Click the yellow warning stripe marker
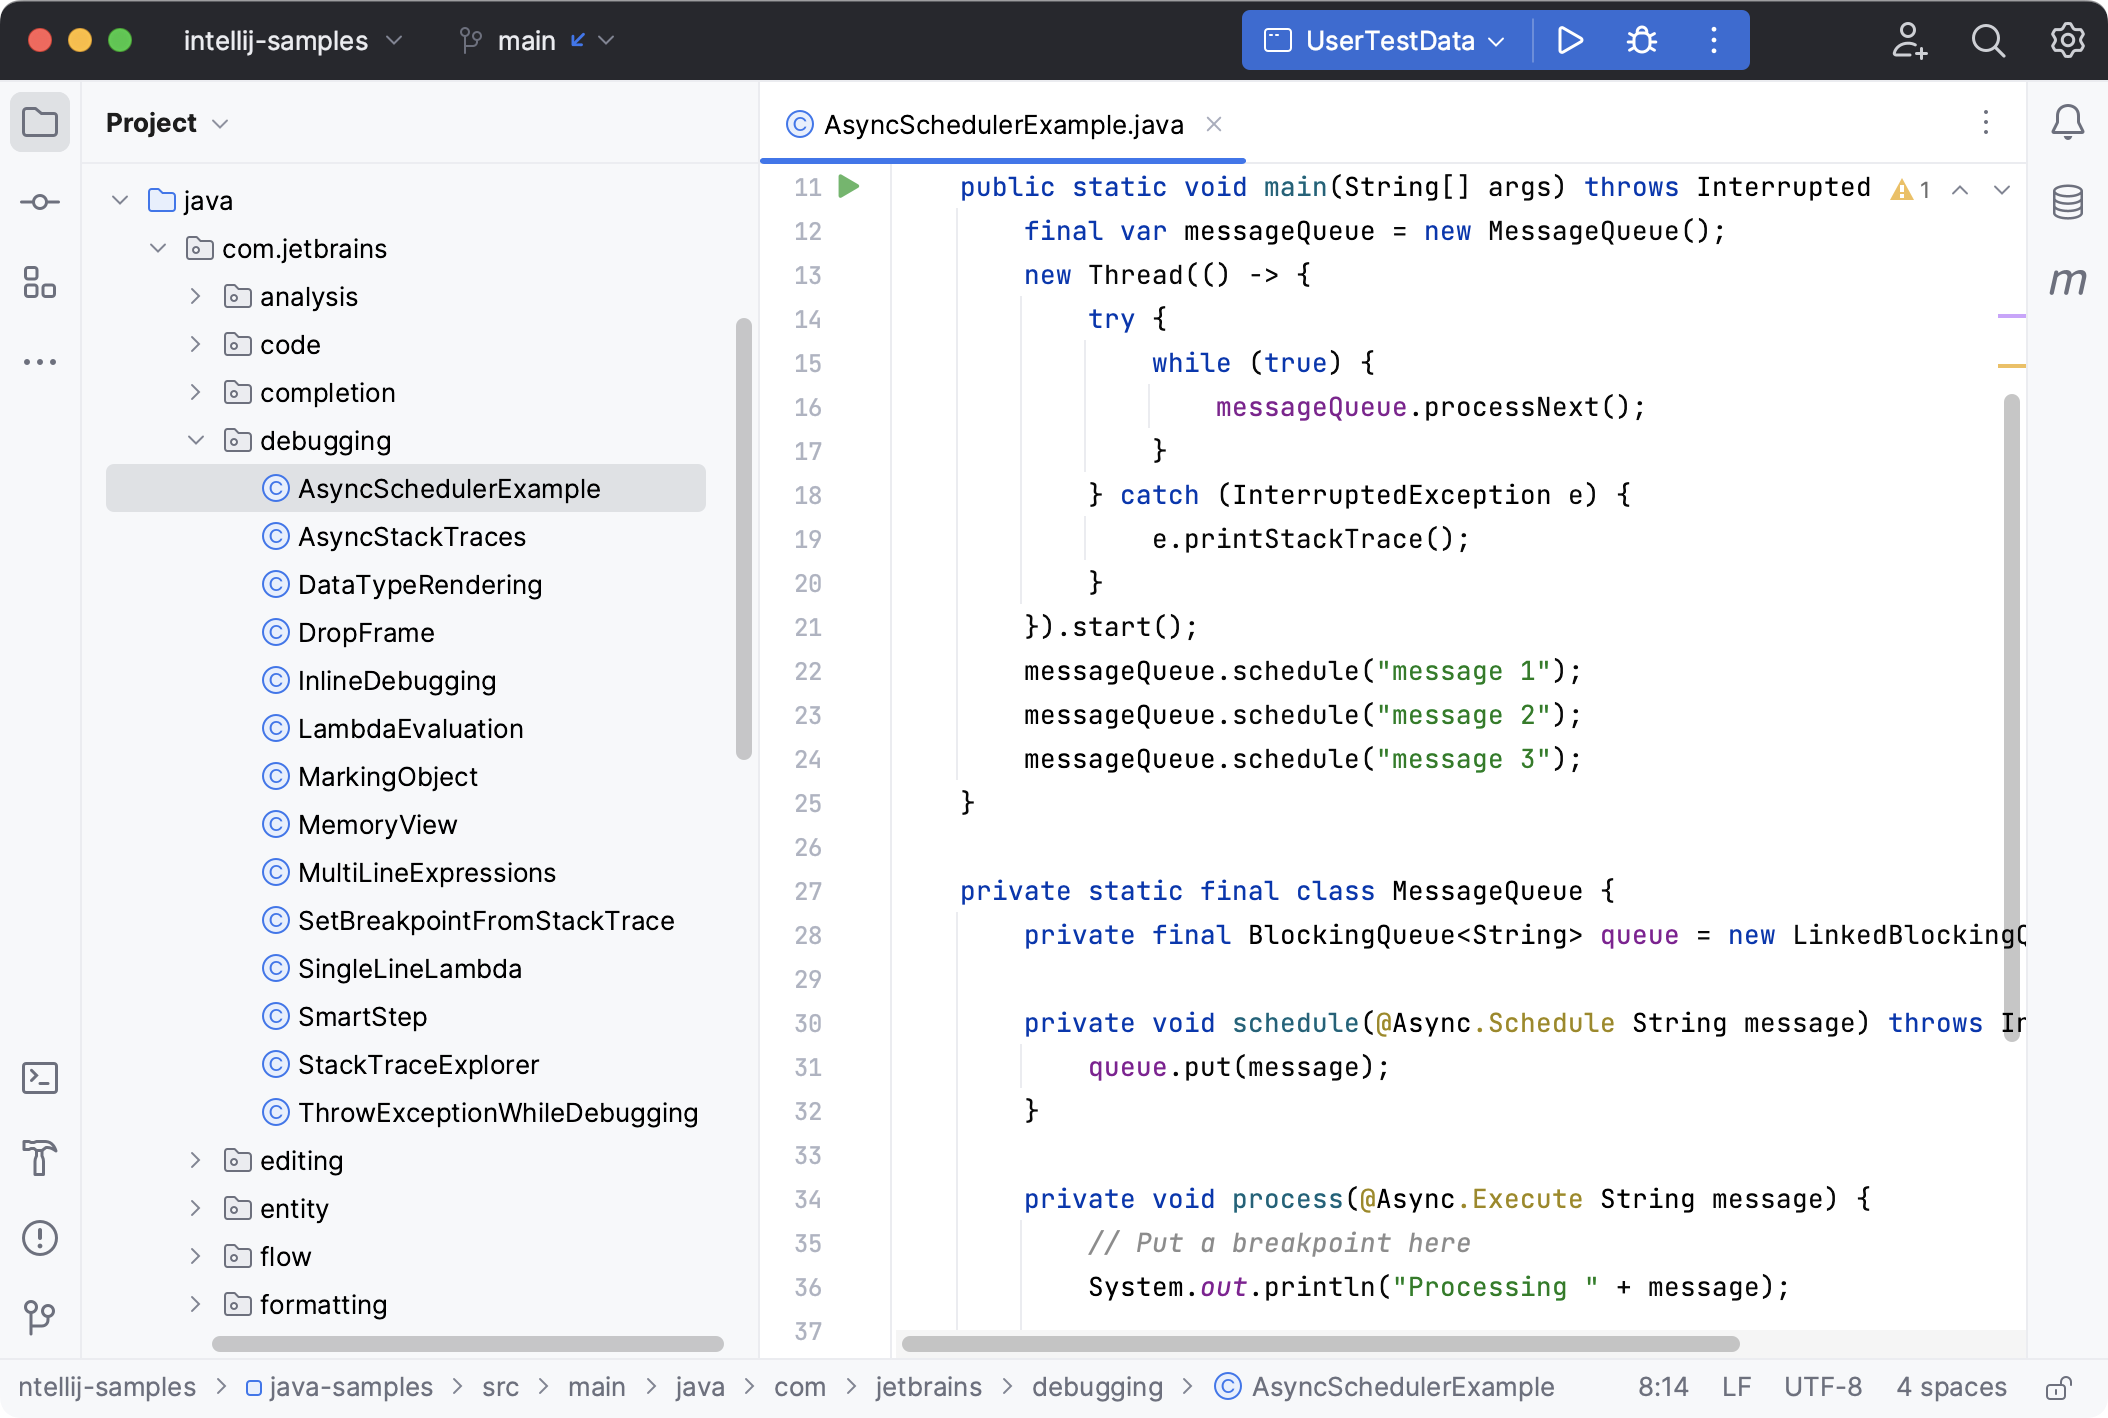Viewport: 2108px width, 1418px height. tap(2011, 366)
